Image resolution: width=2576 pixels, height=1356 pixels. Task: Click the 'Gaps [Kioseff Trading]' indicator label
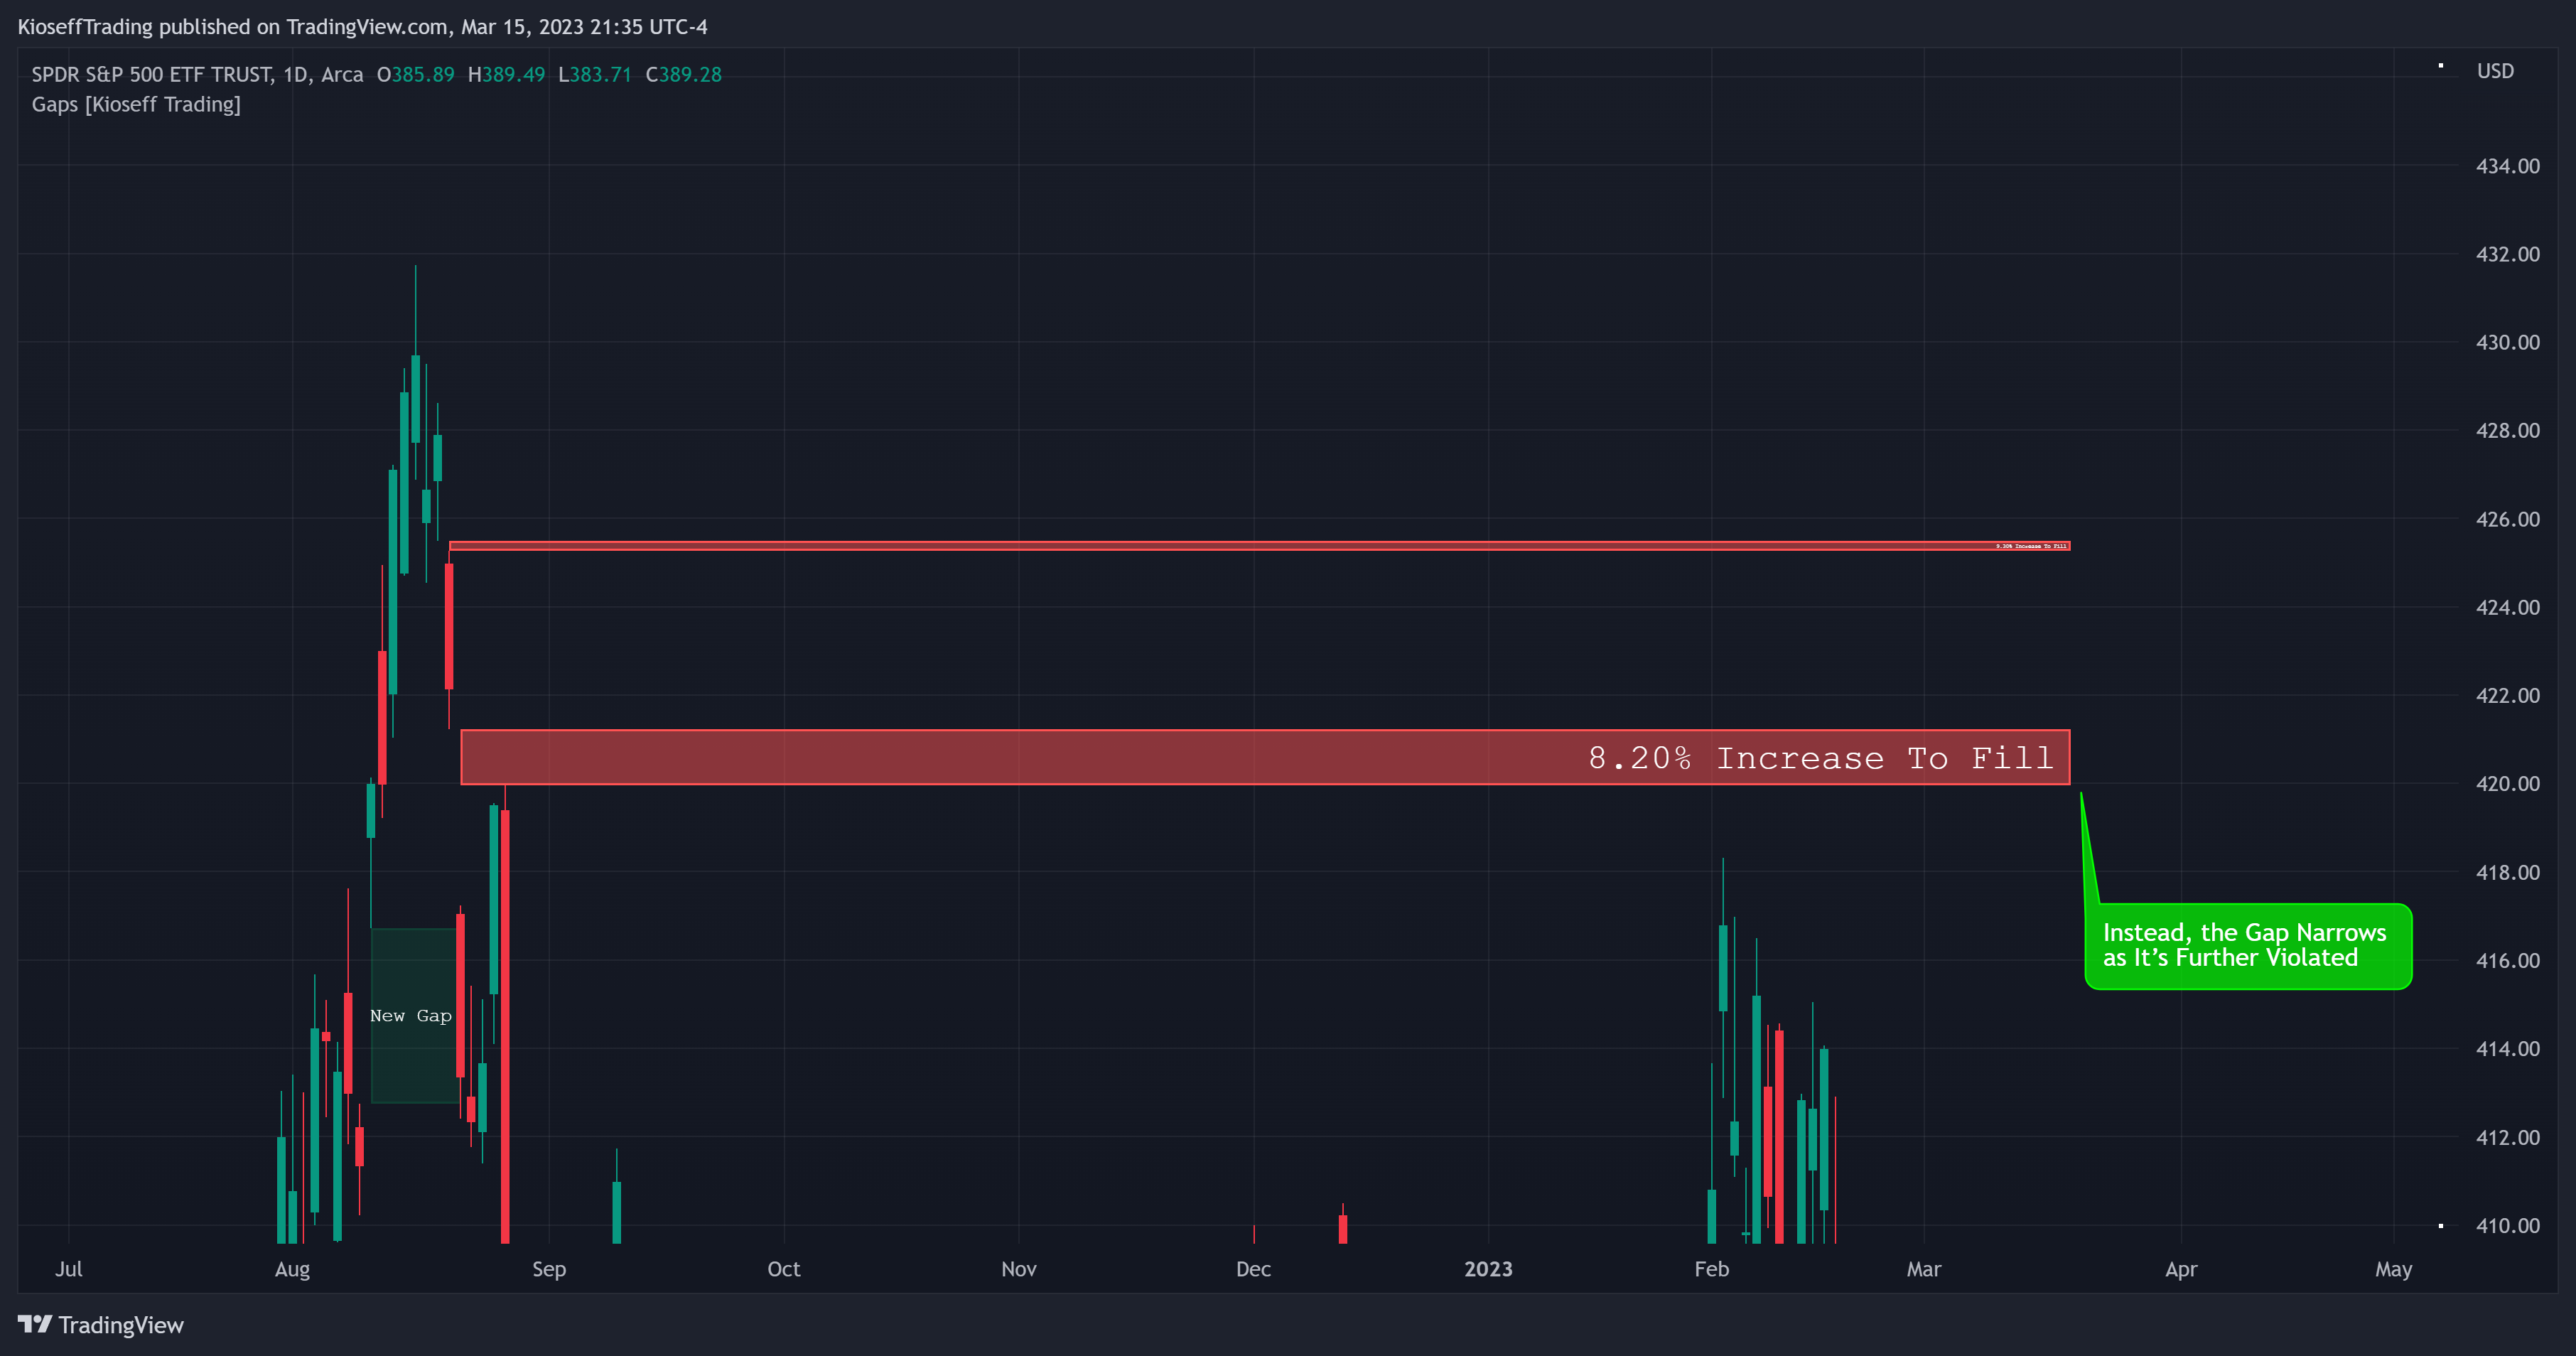click(136, 105)
